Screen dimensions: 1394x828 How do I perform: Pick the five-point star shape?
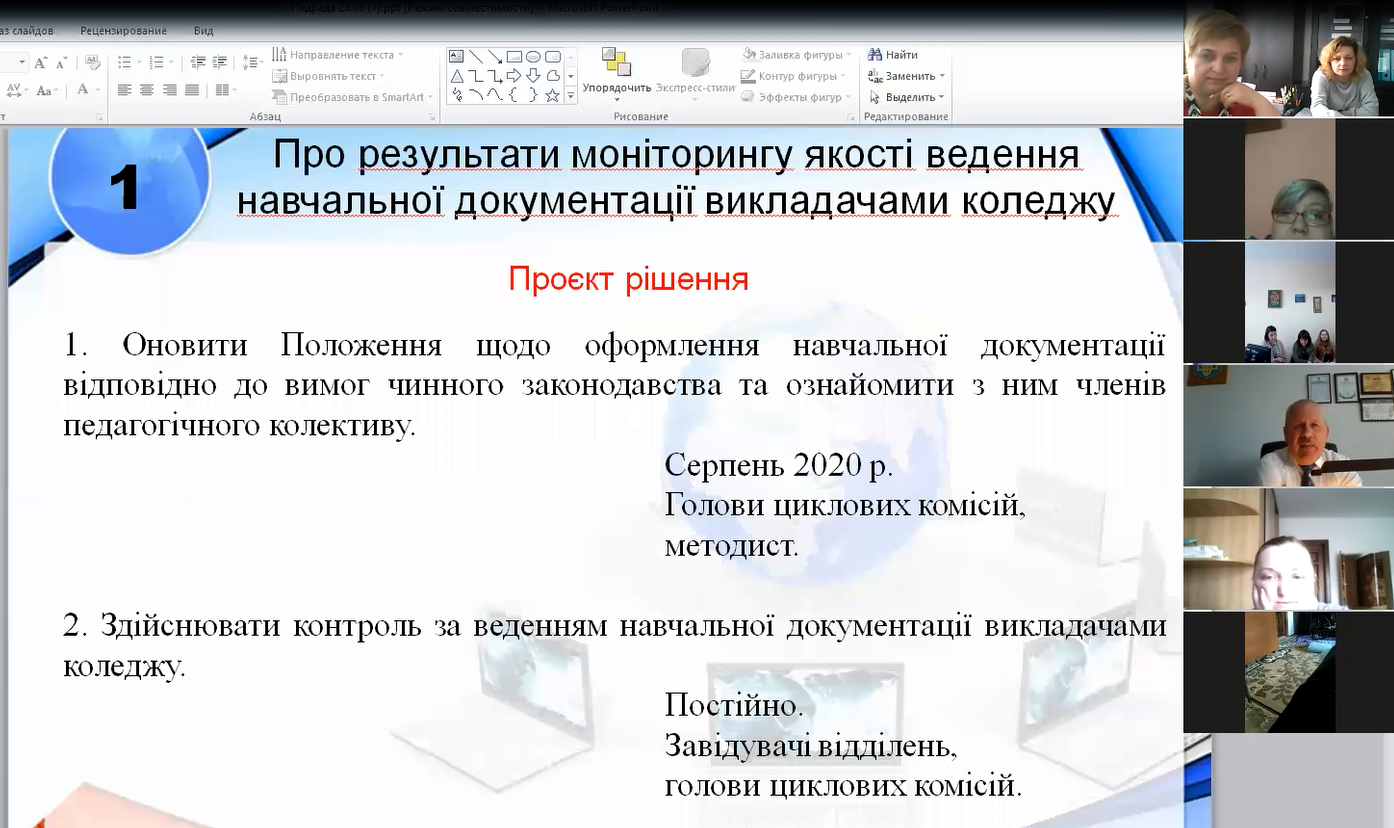click(552, 95)
